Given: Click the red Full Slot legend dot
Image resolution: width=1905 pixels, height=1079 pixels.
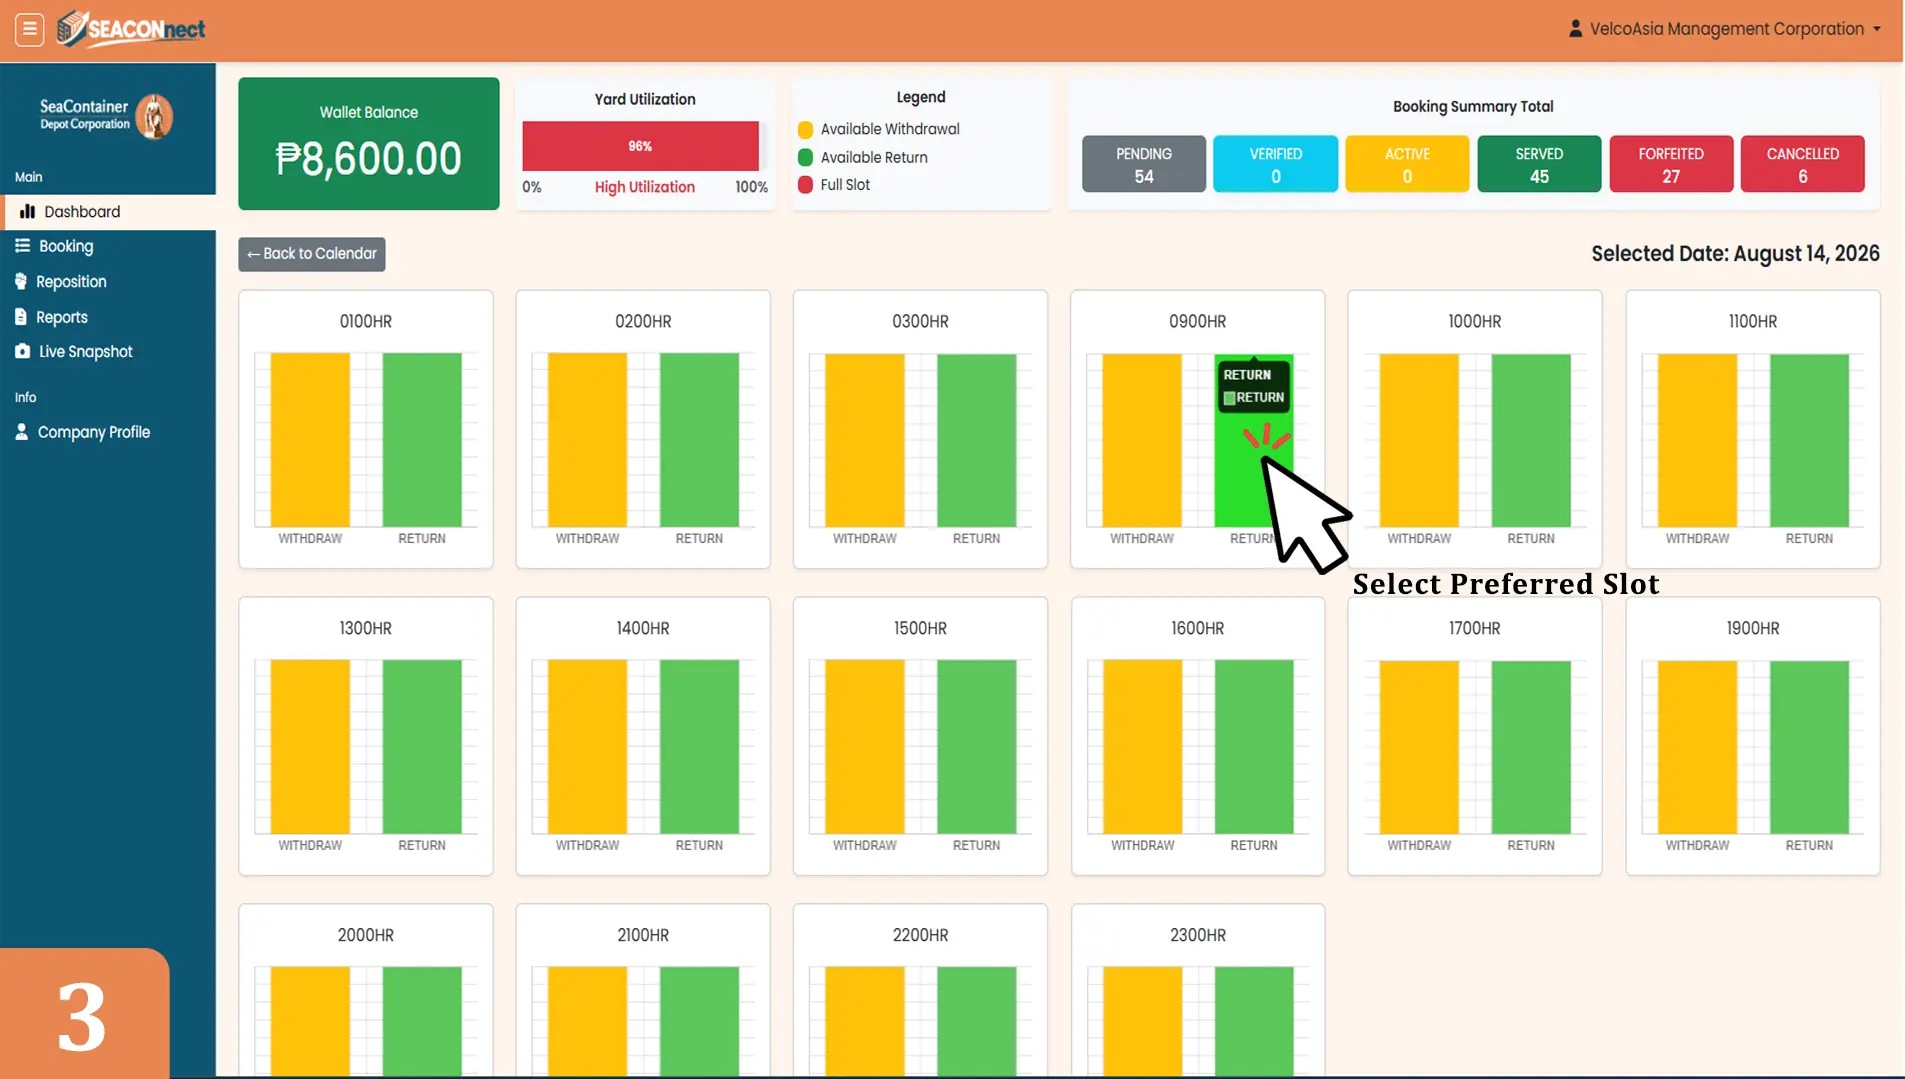Looking at the screenshot, I should (x=805, y=185).
